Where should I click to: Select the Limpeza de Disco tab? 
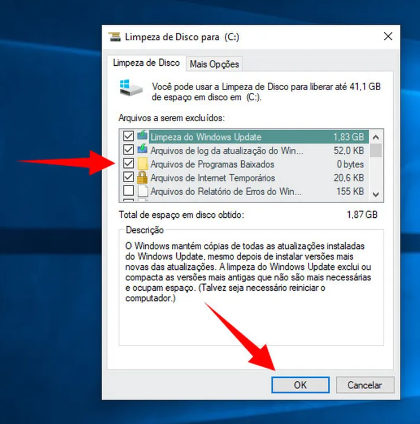146,63
